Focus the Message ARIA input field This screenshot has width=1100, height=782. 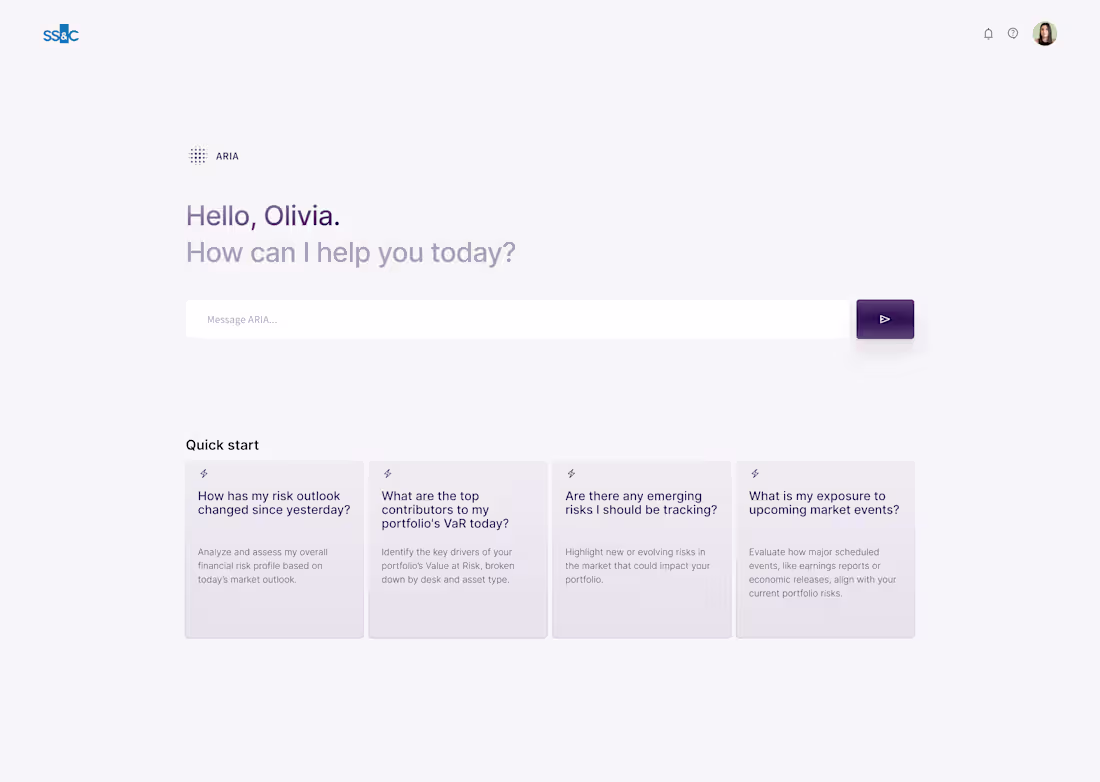point(517,319)
